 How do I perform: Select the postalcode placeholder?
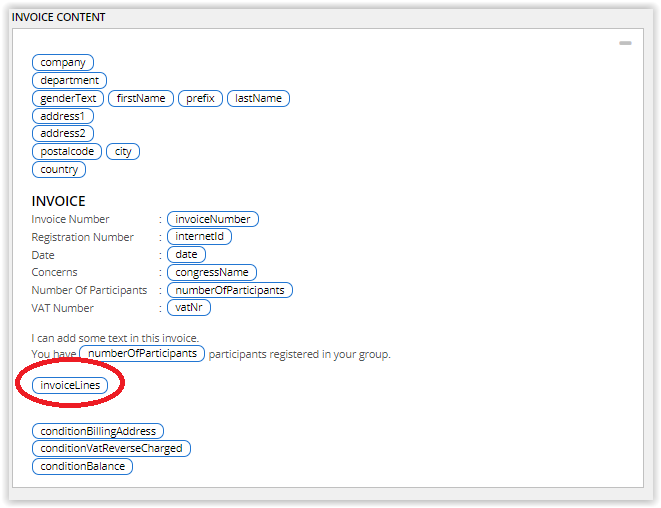(x=67, y=152)
